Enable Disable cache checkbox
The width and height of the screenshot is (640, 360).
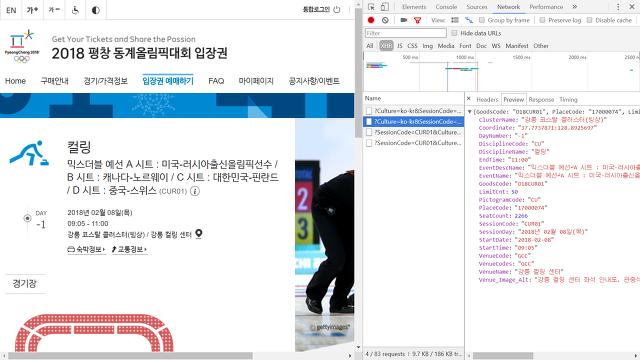tap(589, 20)
